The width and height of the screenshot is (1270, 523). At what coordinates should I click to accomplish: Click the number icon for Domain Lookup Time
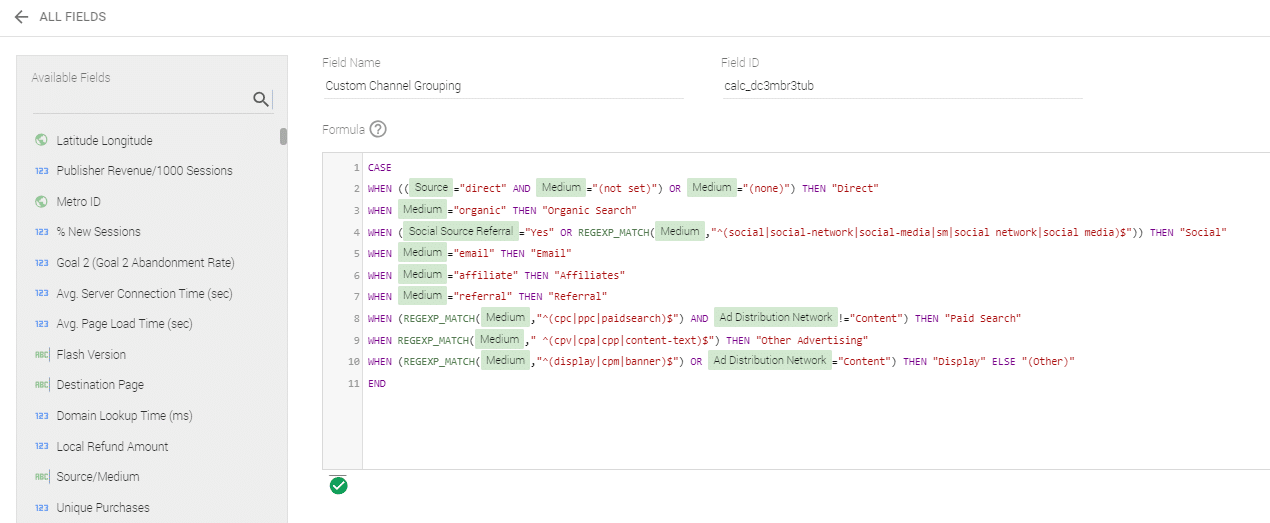pos(41,416)
